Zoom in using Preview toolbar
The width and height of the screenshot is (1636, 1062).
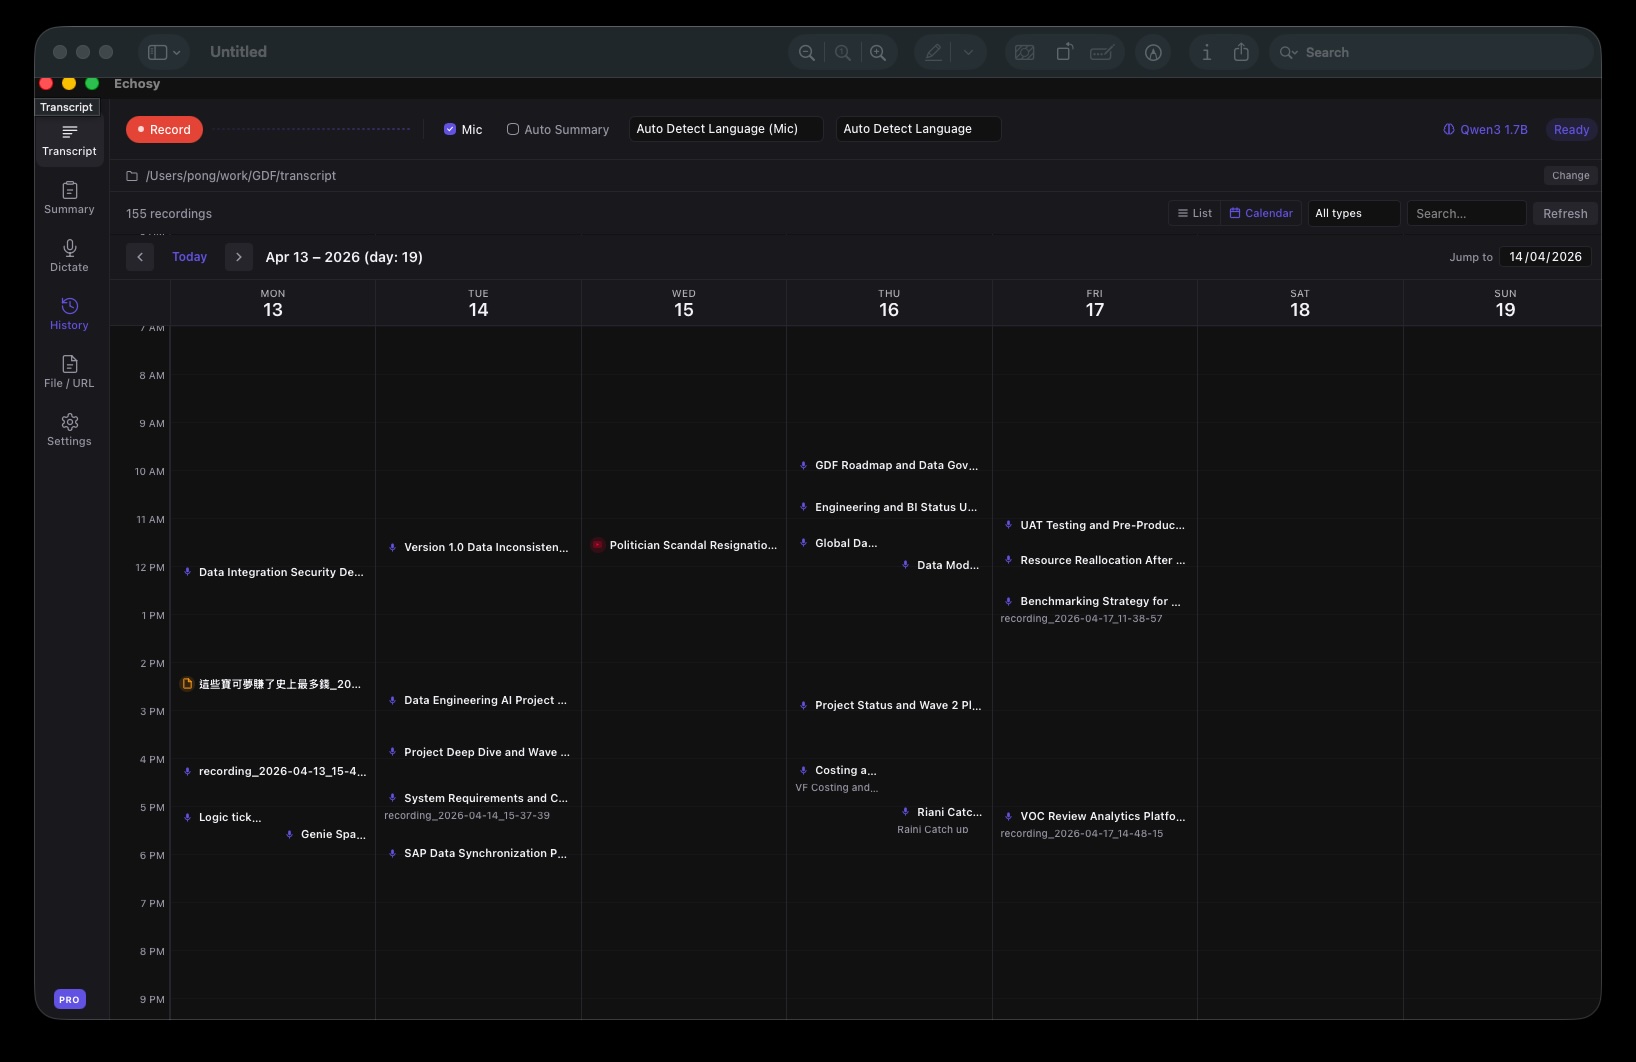tap(878, 52)
